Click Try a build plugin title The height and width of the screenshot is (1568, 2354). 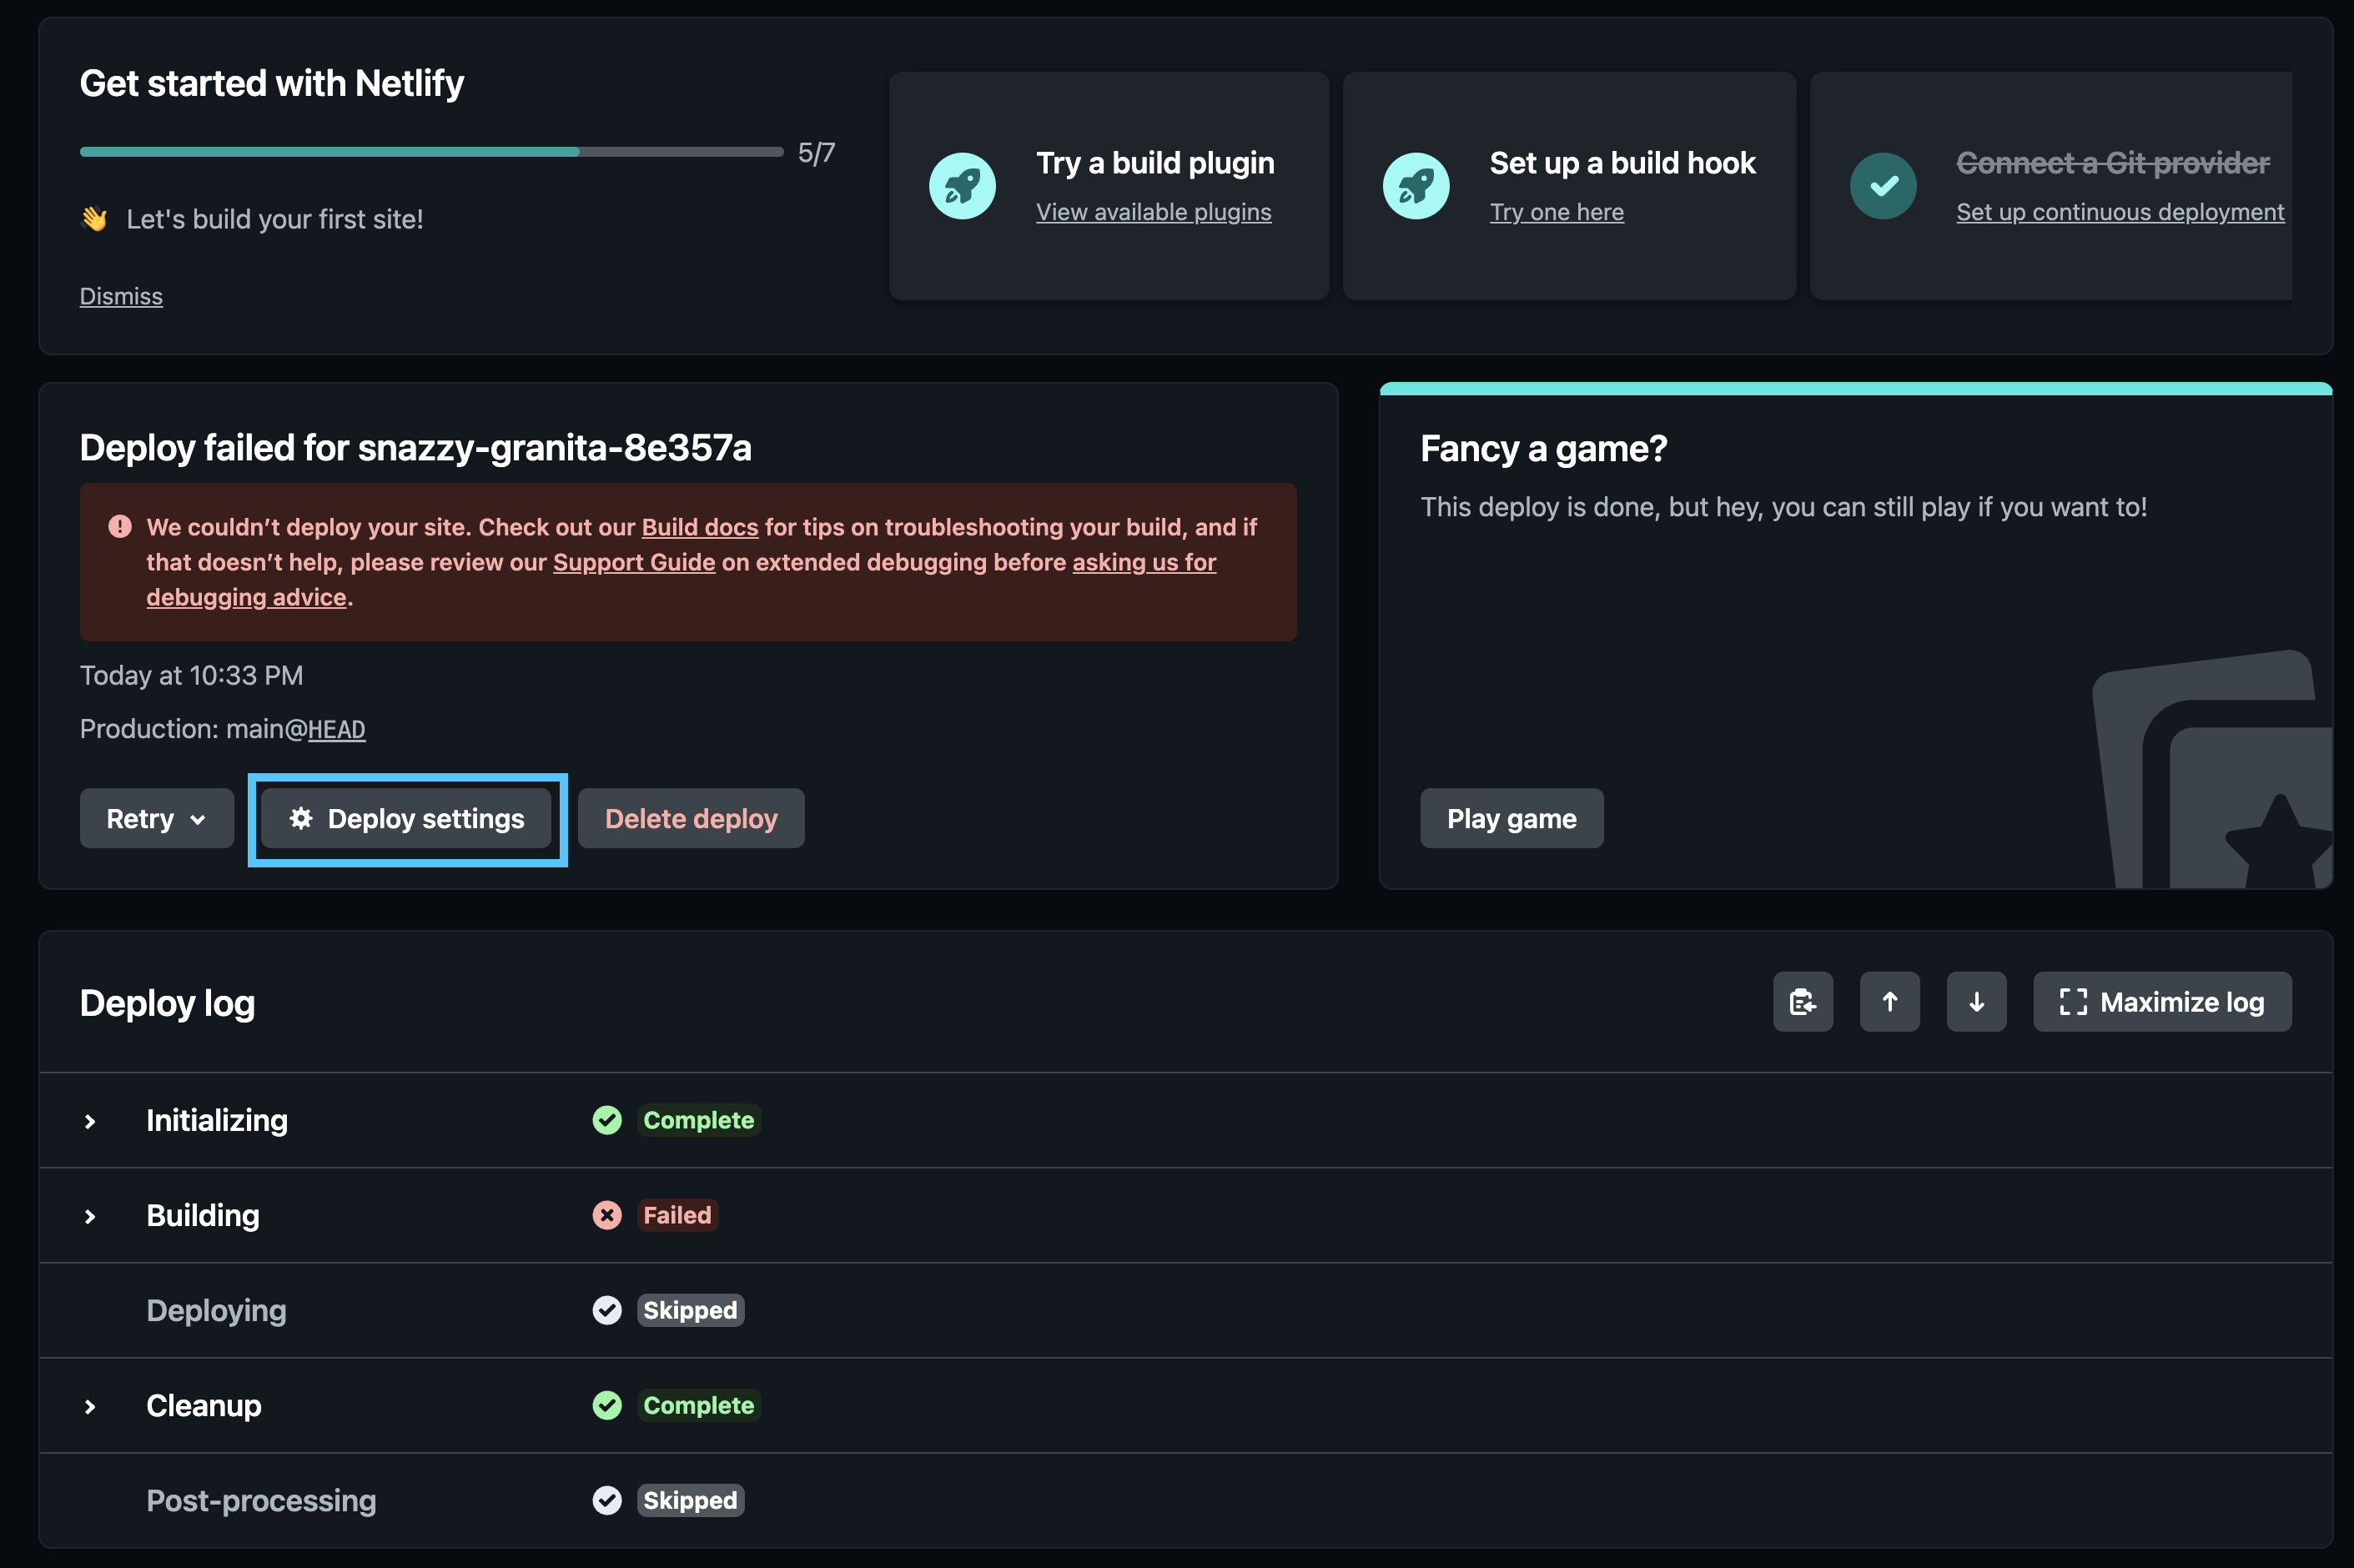coord(1155,163)
